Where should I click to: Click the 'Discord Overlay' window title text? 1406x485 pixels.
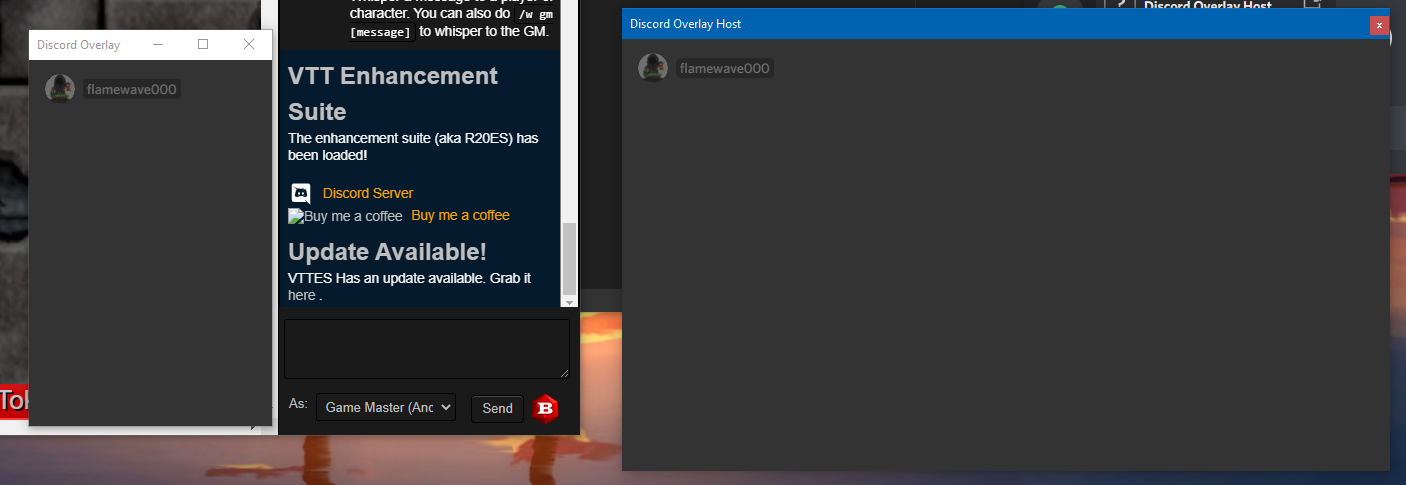click(x=78, y=45)
